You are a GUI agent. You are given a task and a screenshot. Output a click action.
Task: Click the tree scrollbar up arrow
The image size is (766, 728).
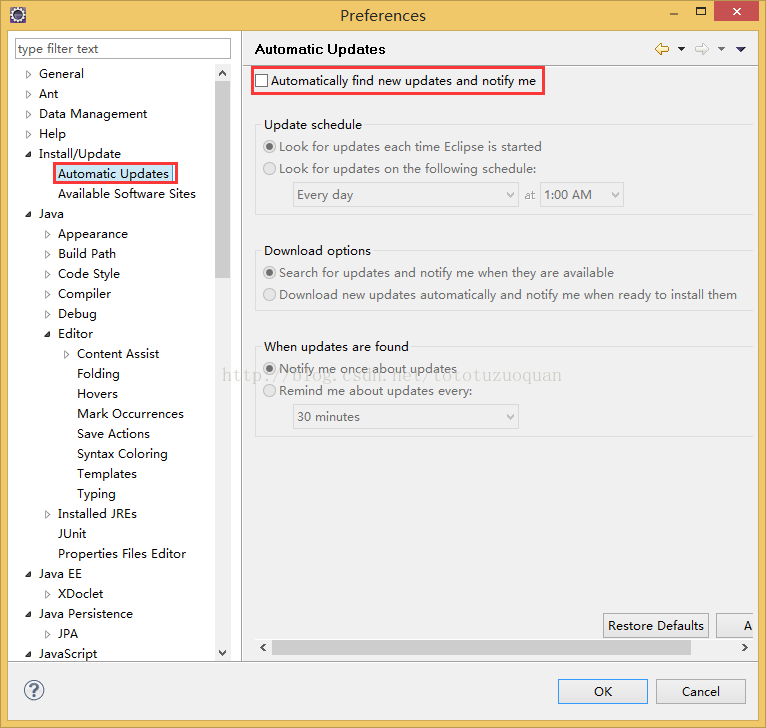click(223, 73)
